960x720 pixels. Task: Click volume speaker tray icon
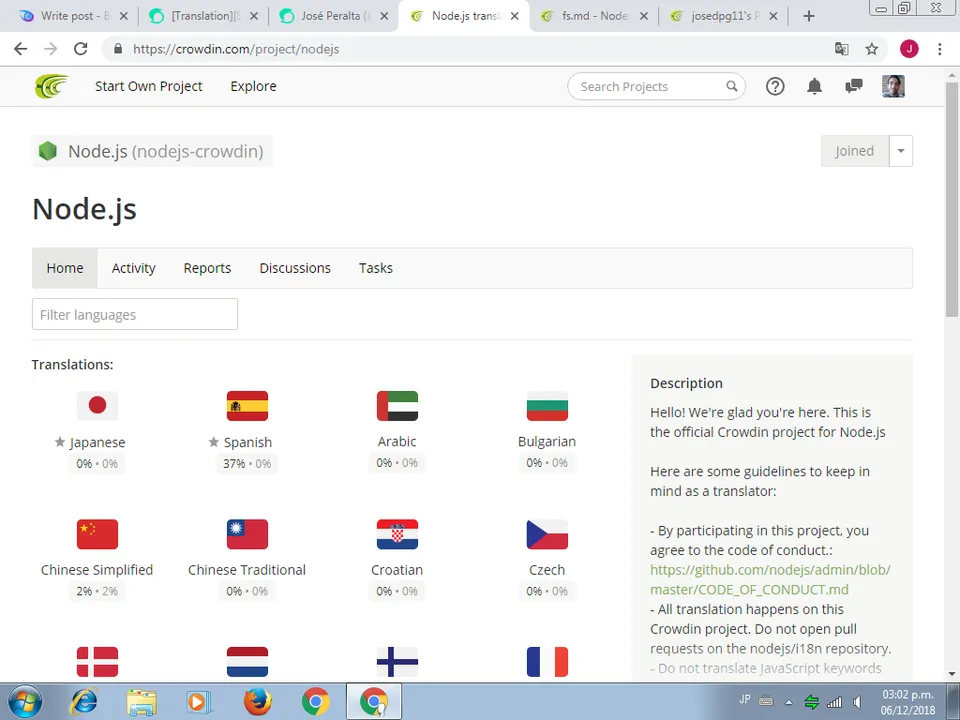tap(857, 702)
